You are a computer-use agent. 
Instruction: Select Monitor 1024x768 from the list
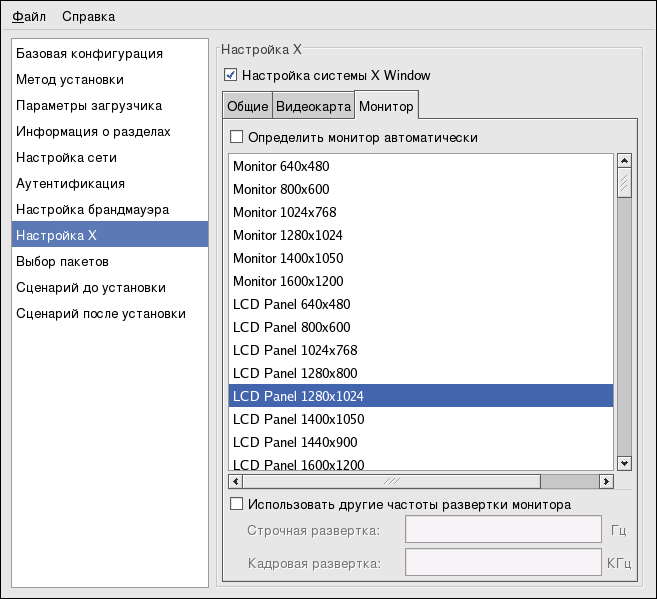(284, 212)
